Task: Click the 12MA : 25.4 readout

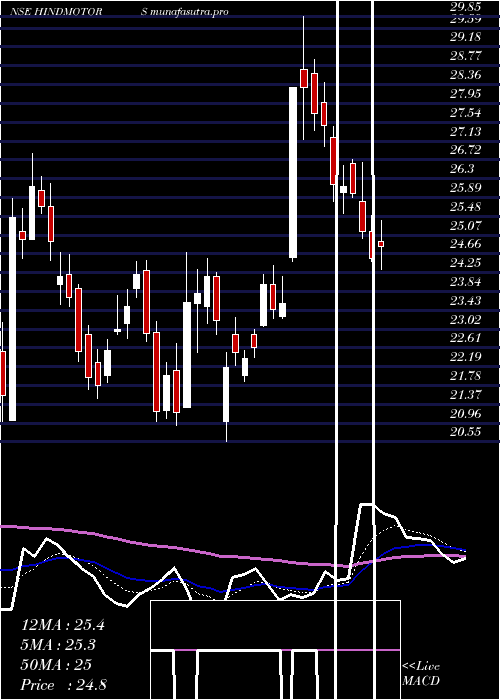Action: pos(63,625)
